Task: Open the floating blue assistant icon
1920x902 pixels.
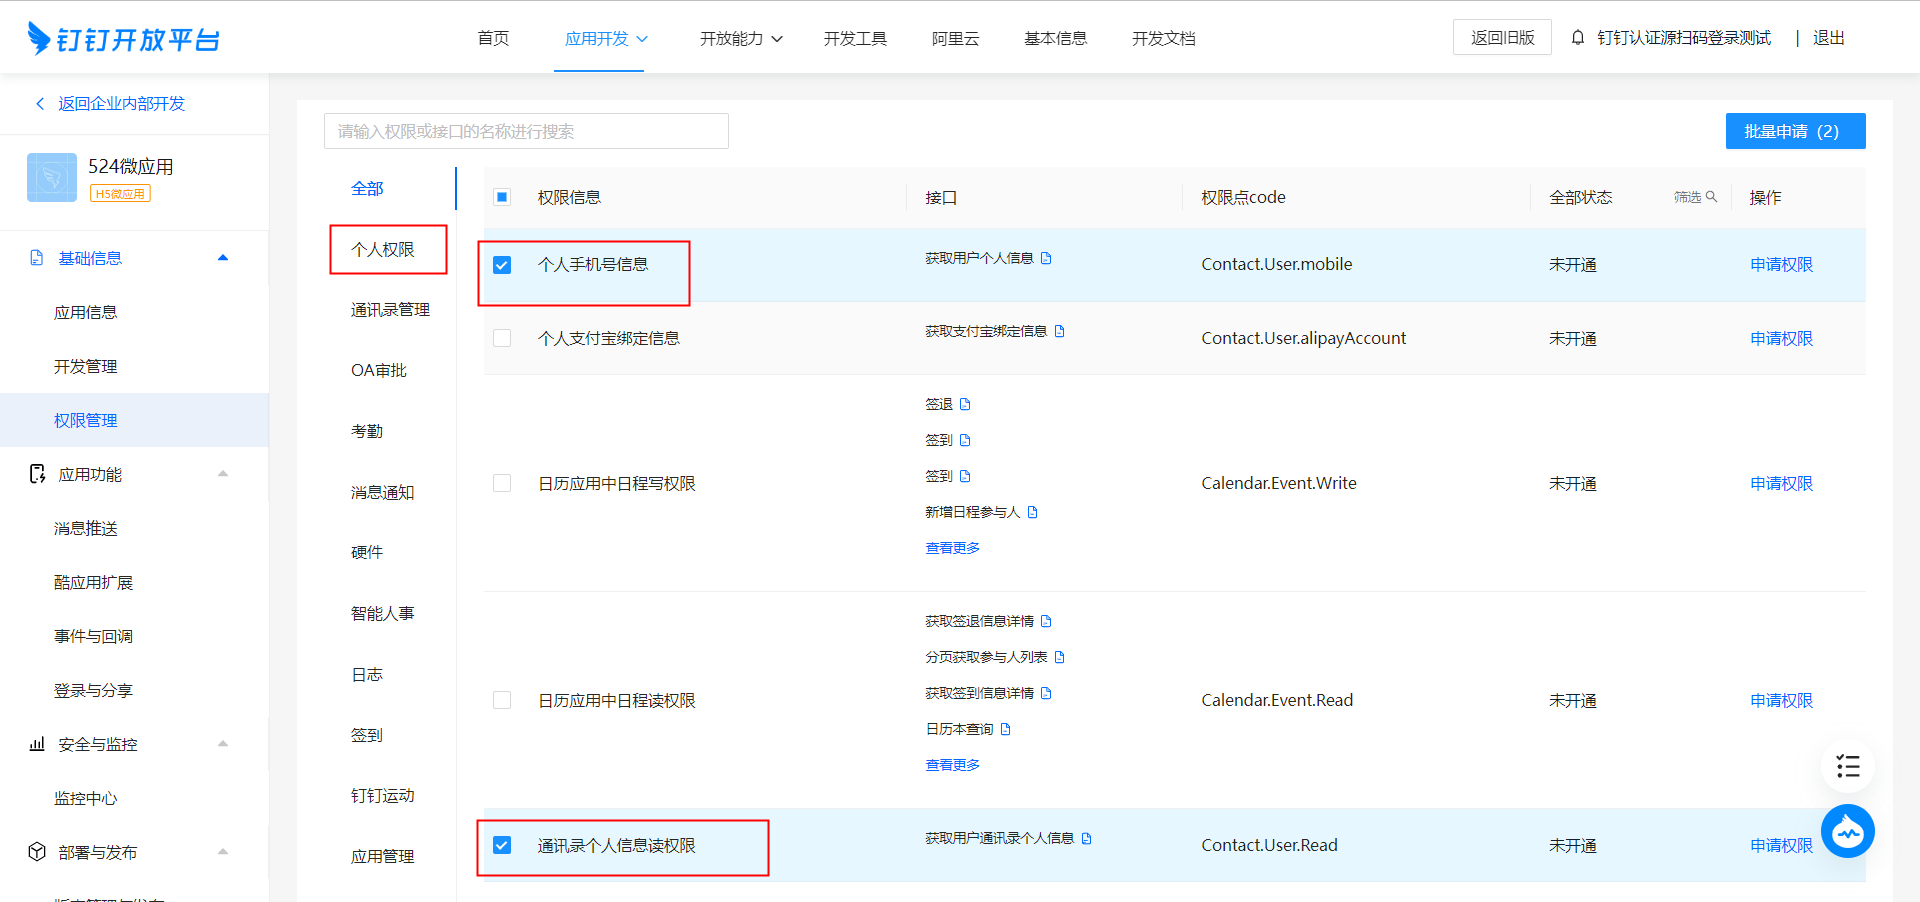Action: (x=1847, y=831)
